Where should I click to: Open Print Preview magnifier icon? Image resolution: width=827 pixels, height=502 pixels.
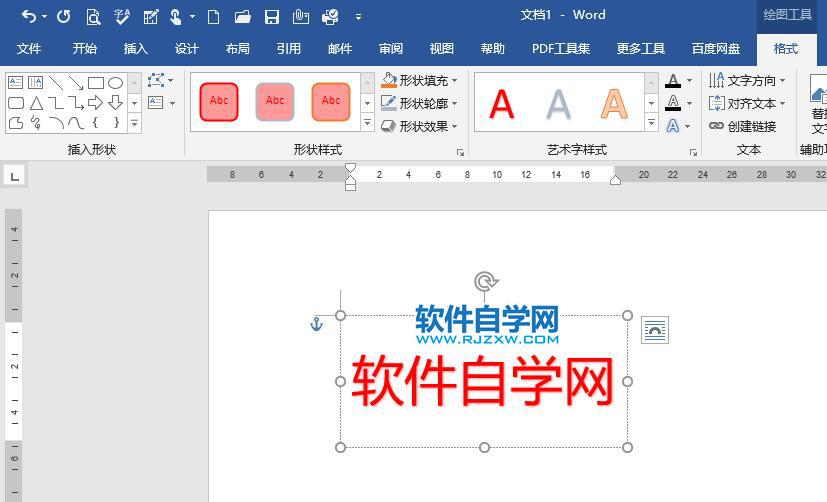(x=93, y=17)
